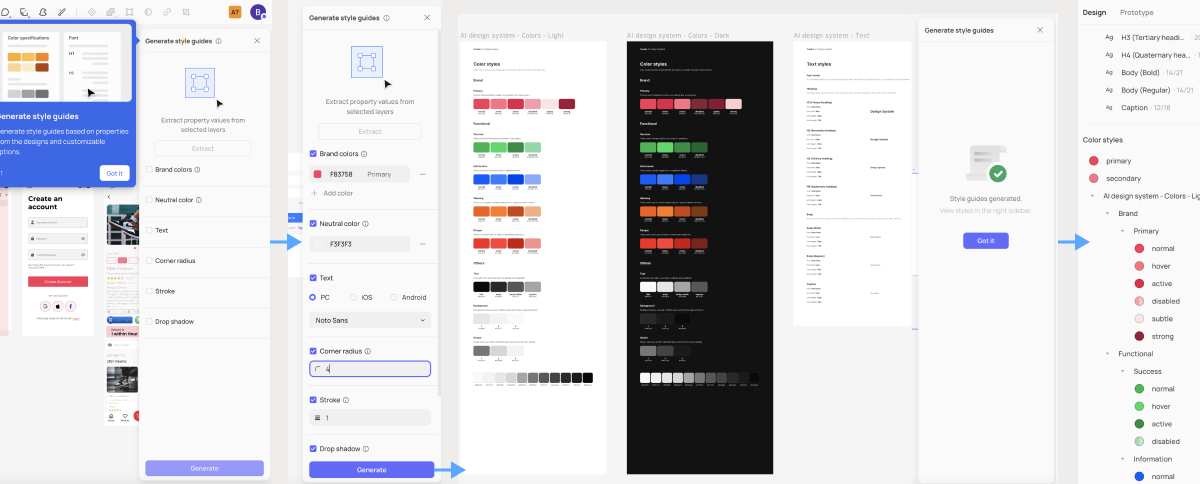Collapse the Functional group in Color styles
1200x484 pixels.
pyautogui.click(x=1107, y=354)
